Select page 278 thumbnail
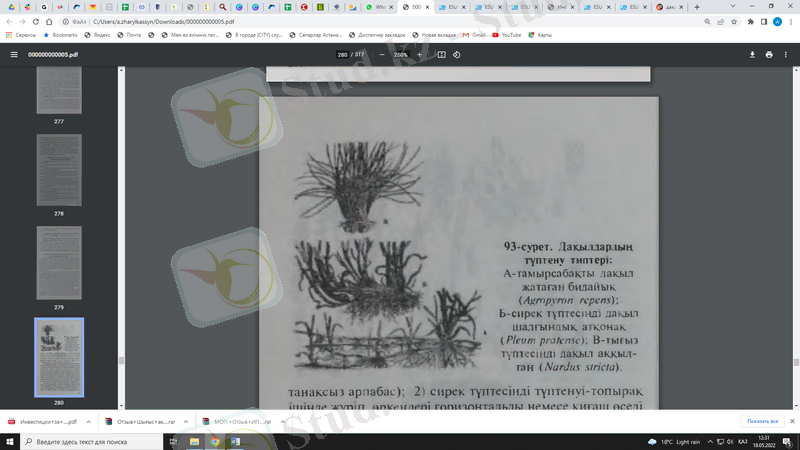The height and width of the screenshot is (450, 800). (59, 170)
